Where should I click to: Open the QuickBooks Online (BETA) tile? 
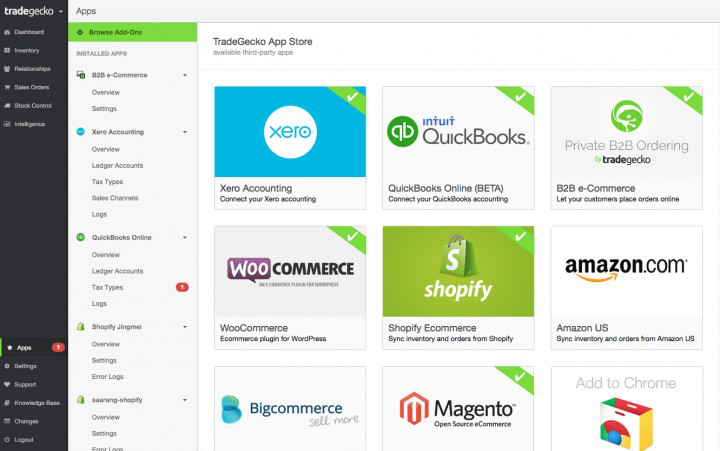(x=458, y=148)
